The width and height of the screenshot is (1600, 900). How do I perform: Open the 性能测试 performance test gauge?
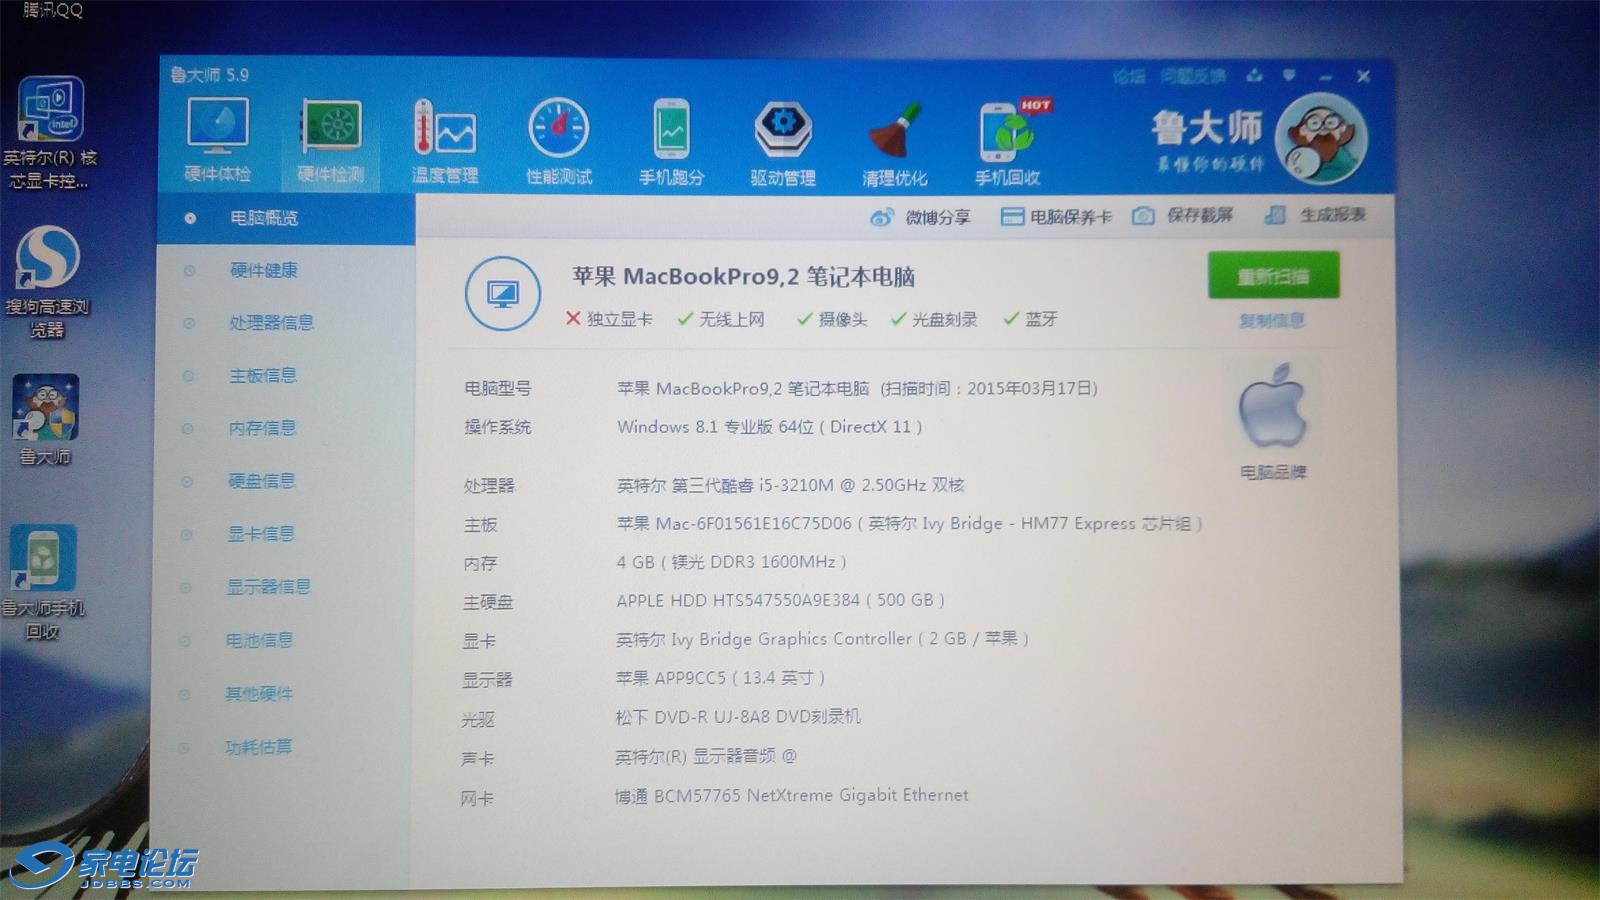[x=558, y=140]
